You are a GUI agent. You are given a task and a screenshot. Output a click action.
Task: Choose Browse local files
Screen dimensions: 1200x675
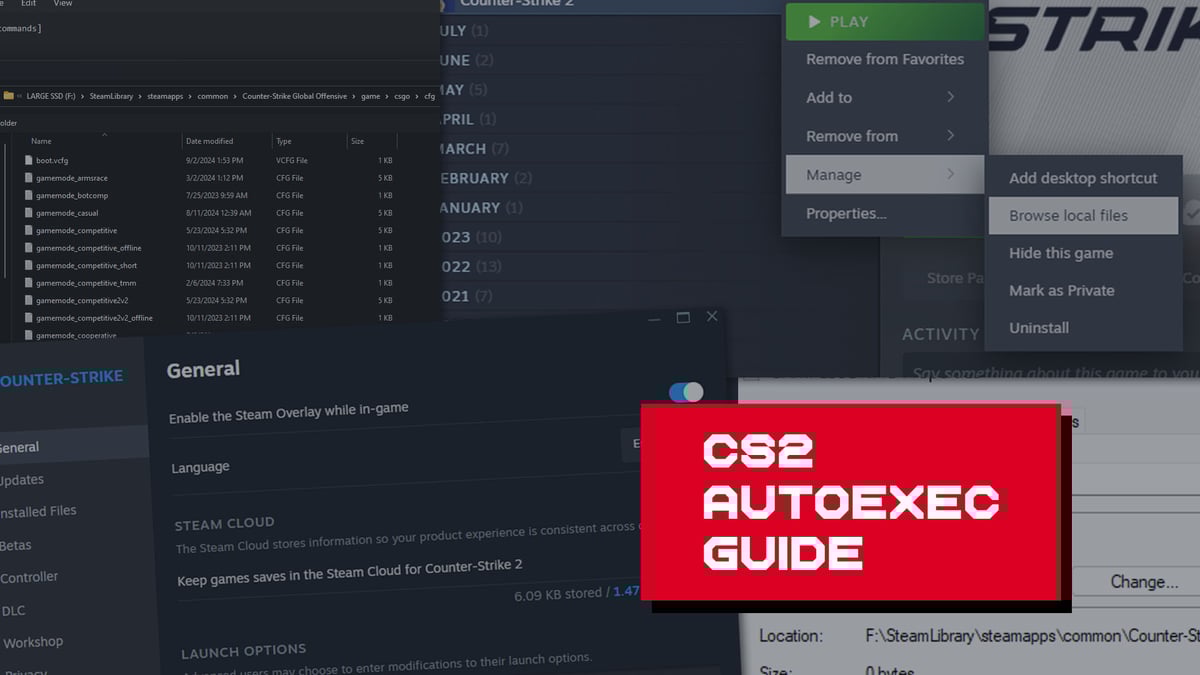point(1068,215)
